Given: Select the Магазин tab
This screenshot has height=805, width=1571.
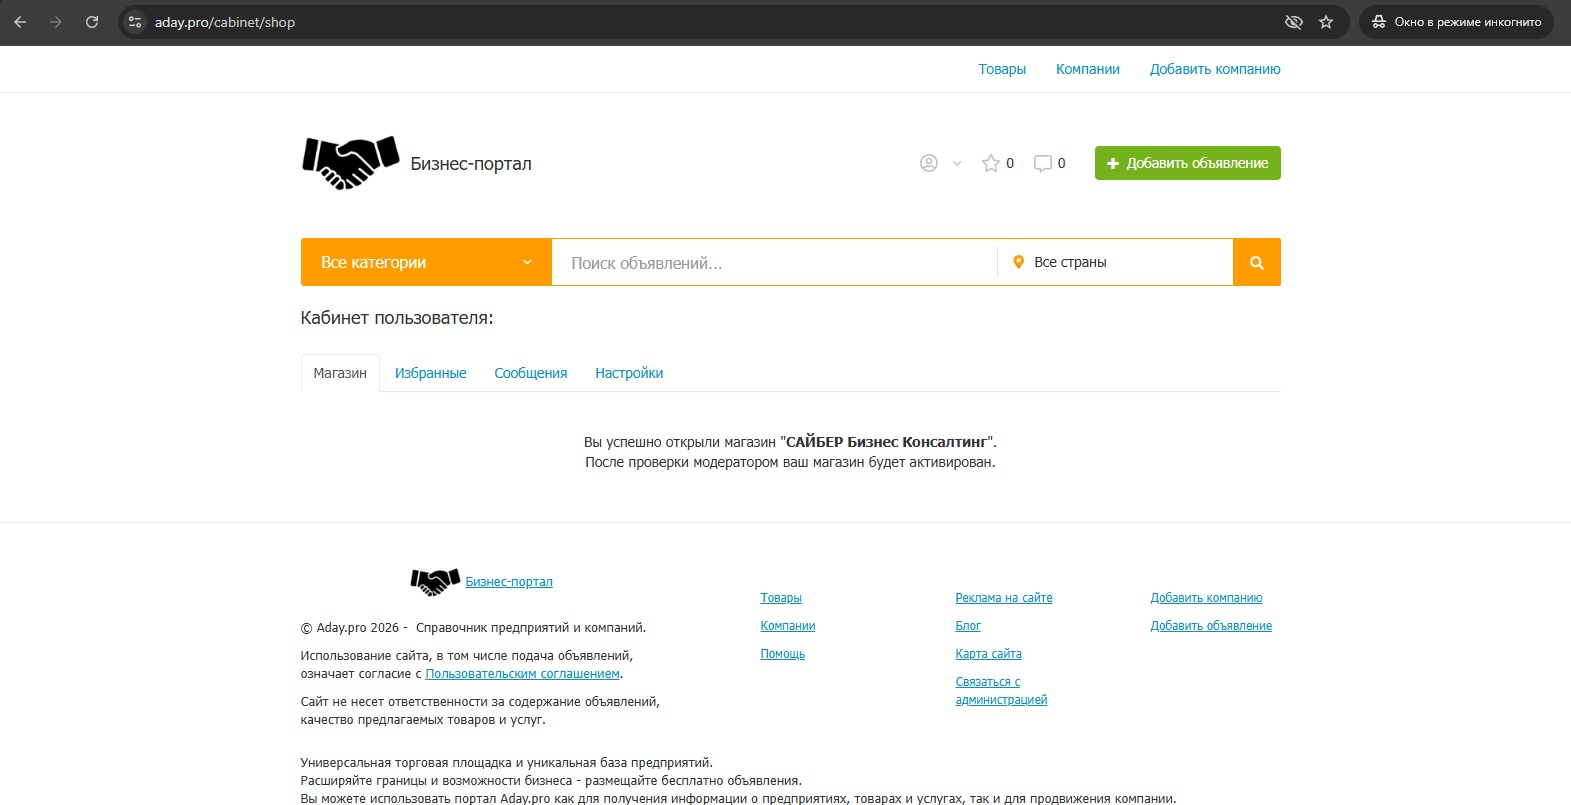Looking at the screenshot, I should coord(340,373).
